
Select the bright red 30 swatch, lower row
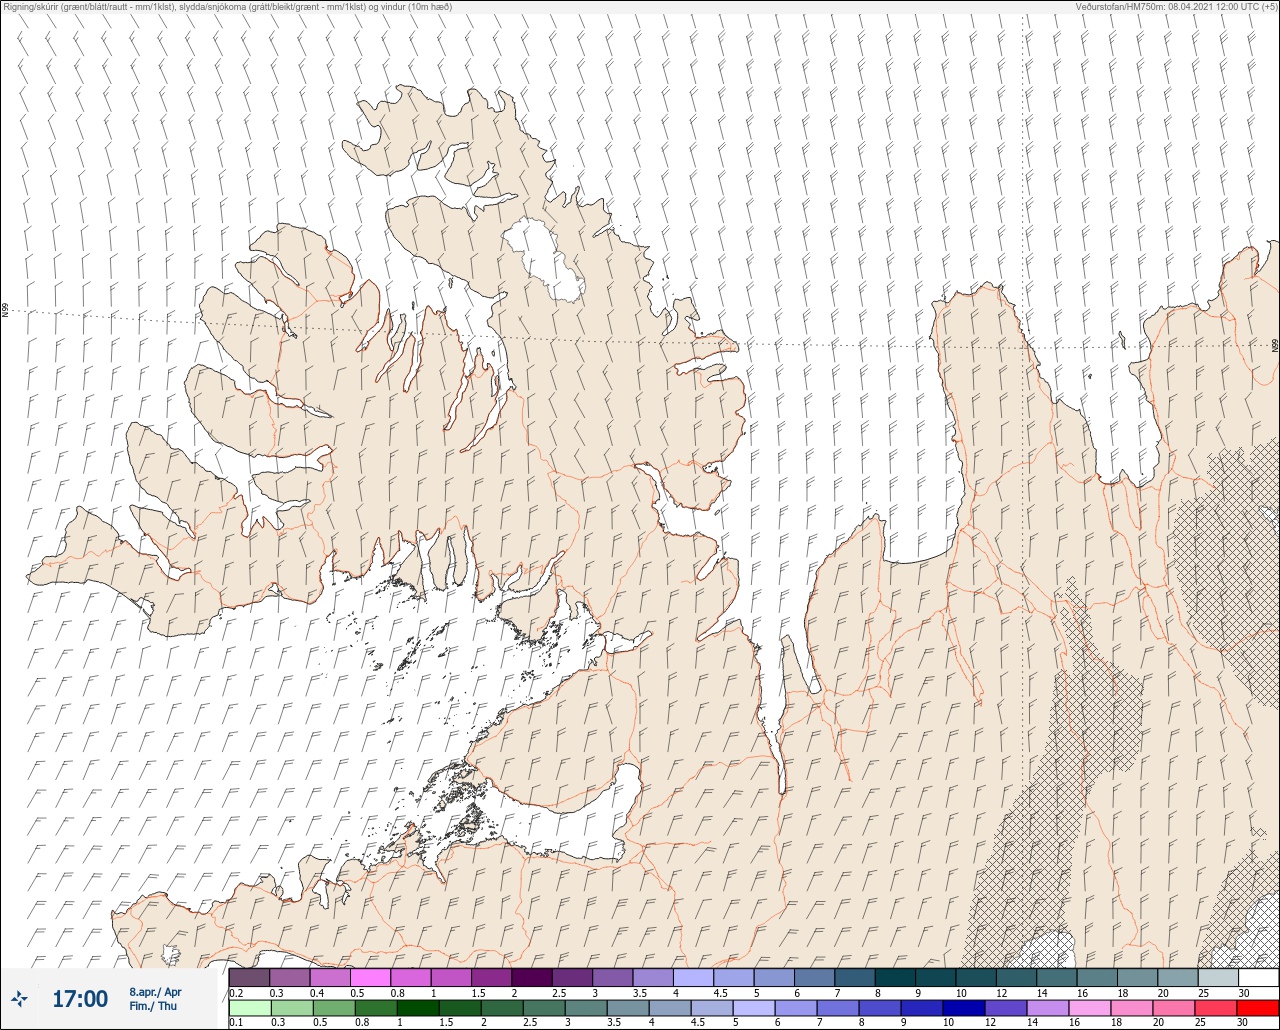pyautogui.click(x=1258, y=1008)
